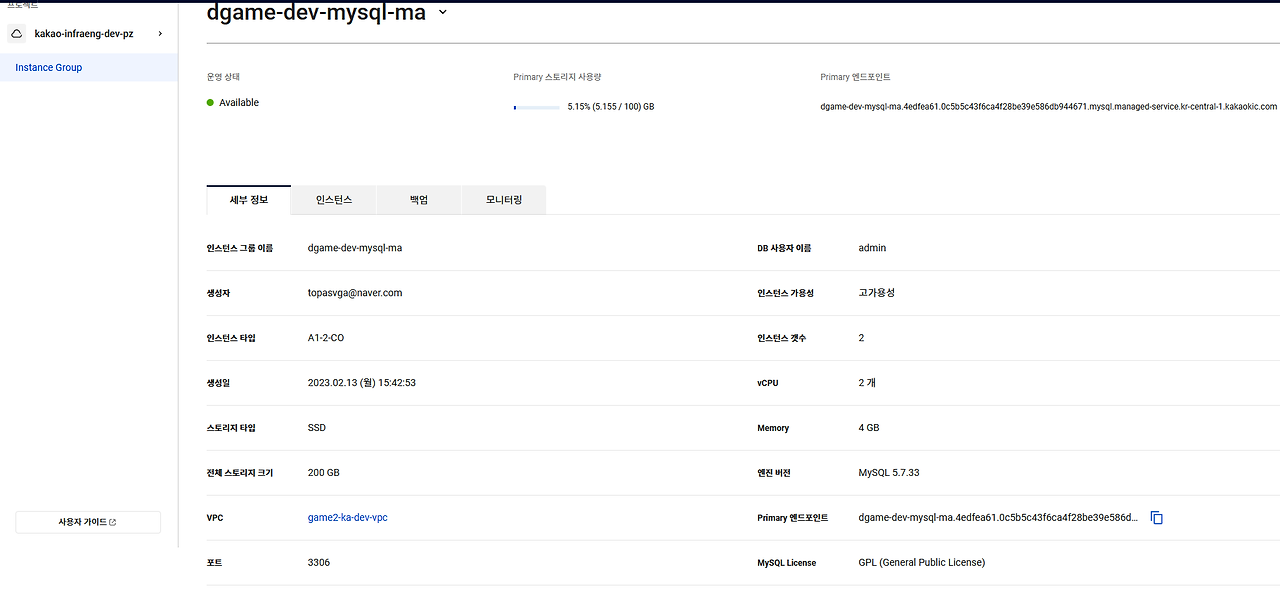Click the vCPU value 2 개
This screenshot has height=596, width=1280.
(867, 383)
